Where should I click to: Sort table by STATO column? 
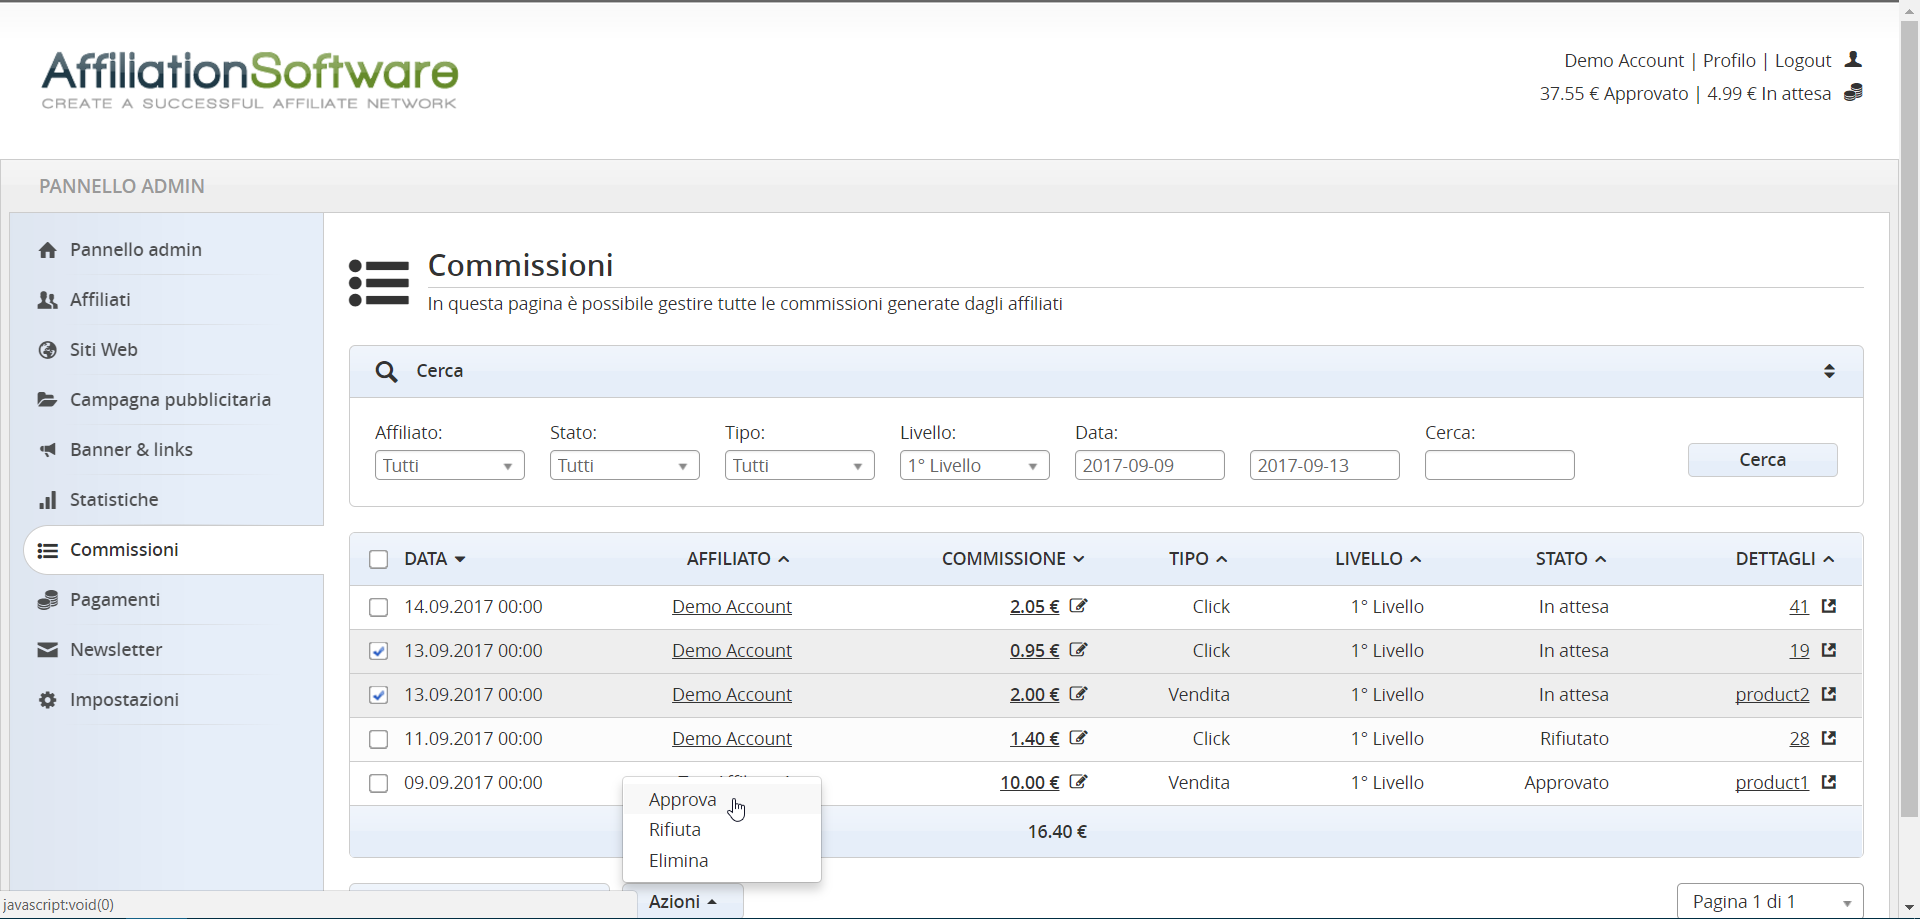point(1571,559)
